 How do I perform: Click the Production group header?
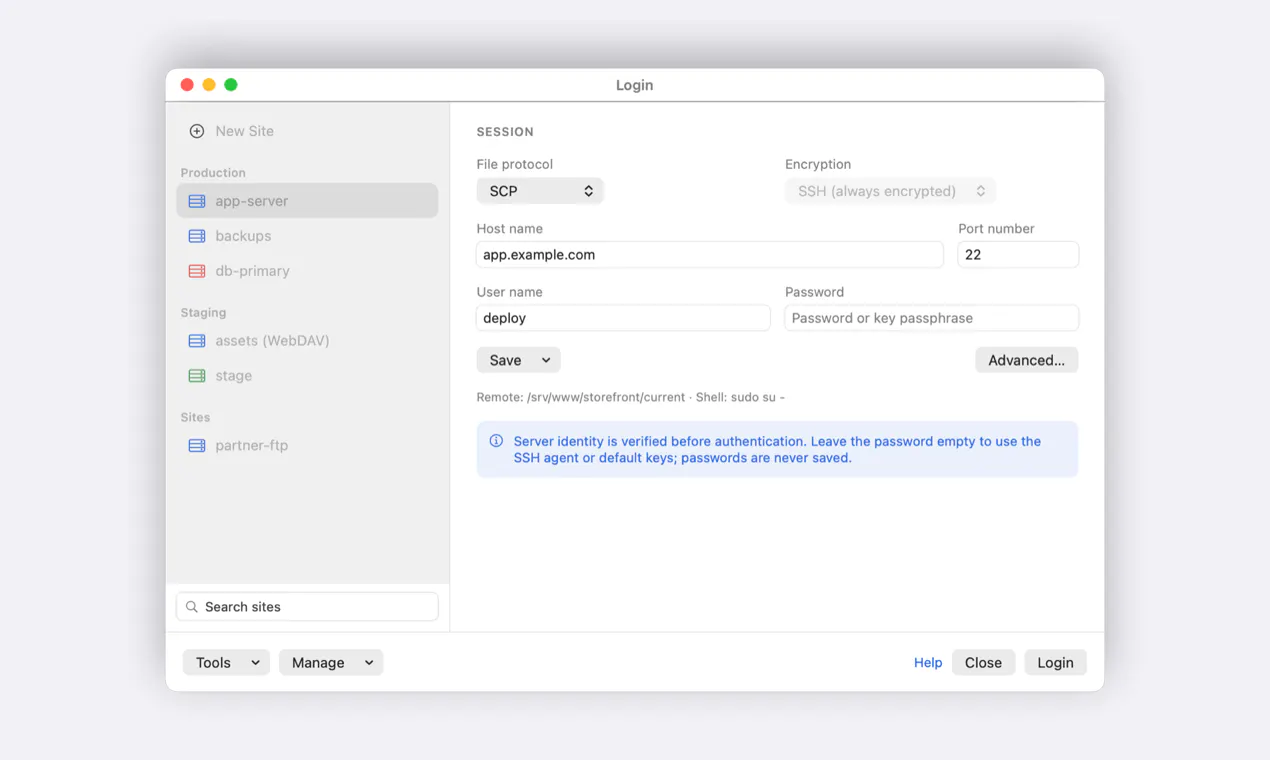click(213, 173)
